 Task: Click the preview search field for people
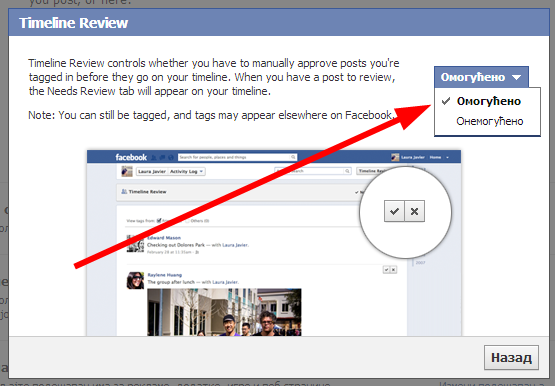point(237,157)
